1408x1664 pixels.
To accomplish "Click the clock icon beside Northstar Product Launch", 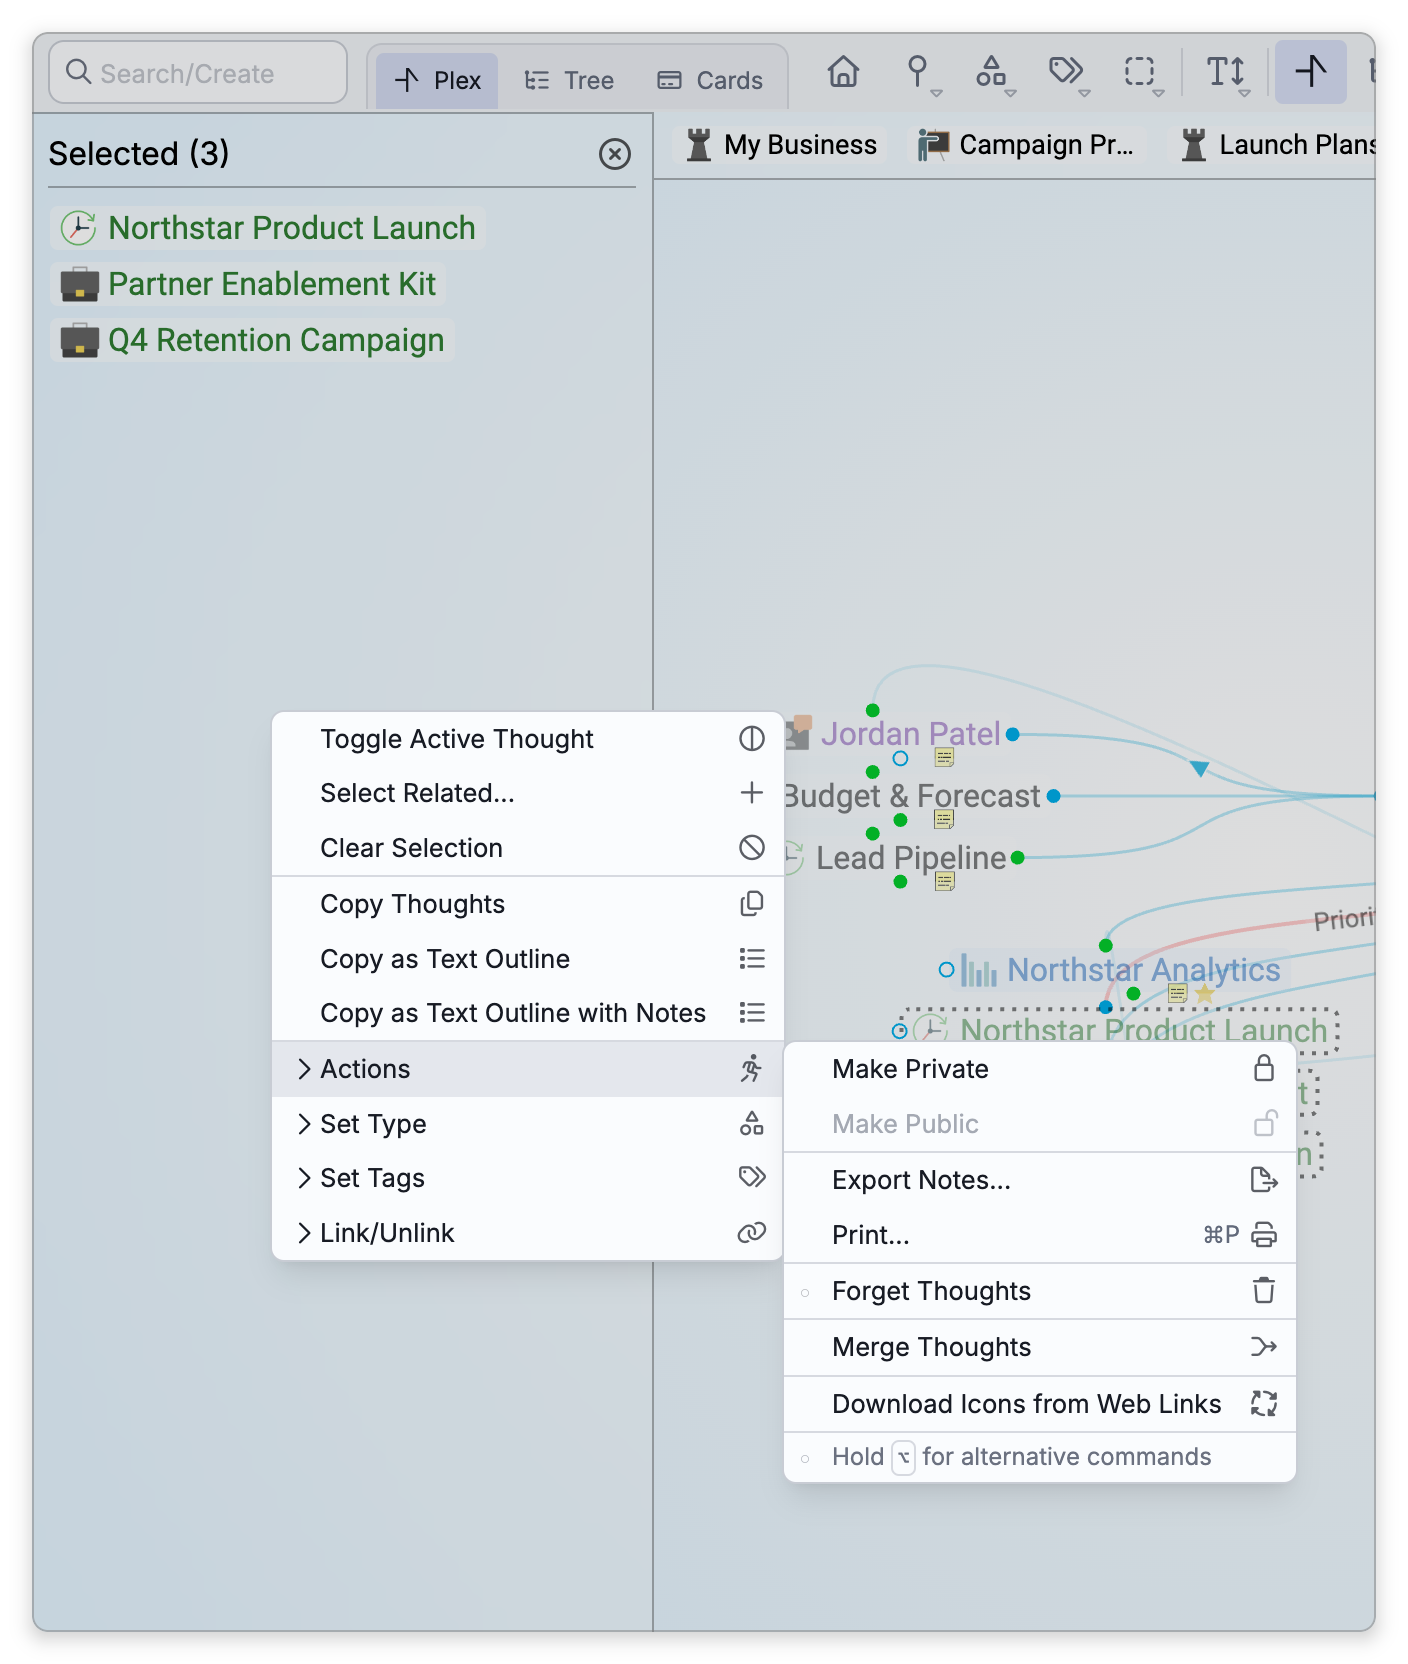I will click(79, 228).
